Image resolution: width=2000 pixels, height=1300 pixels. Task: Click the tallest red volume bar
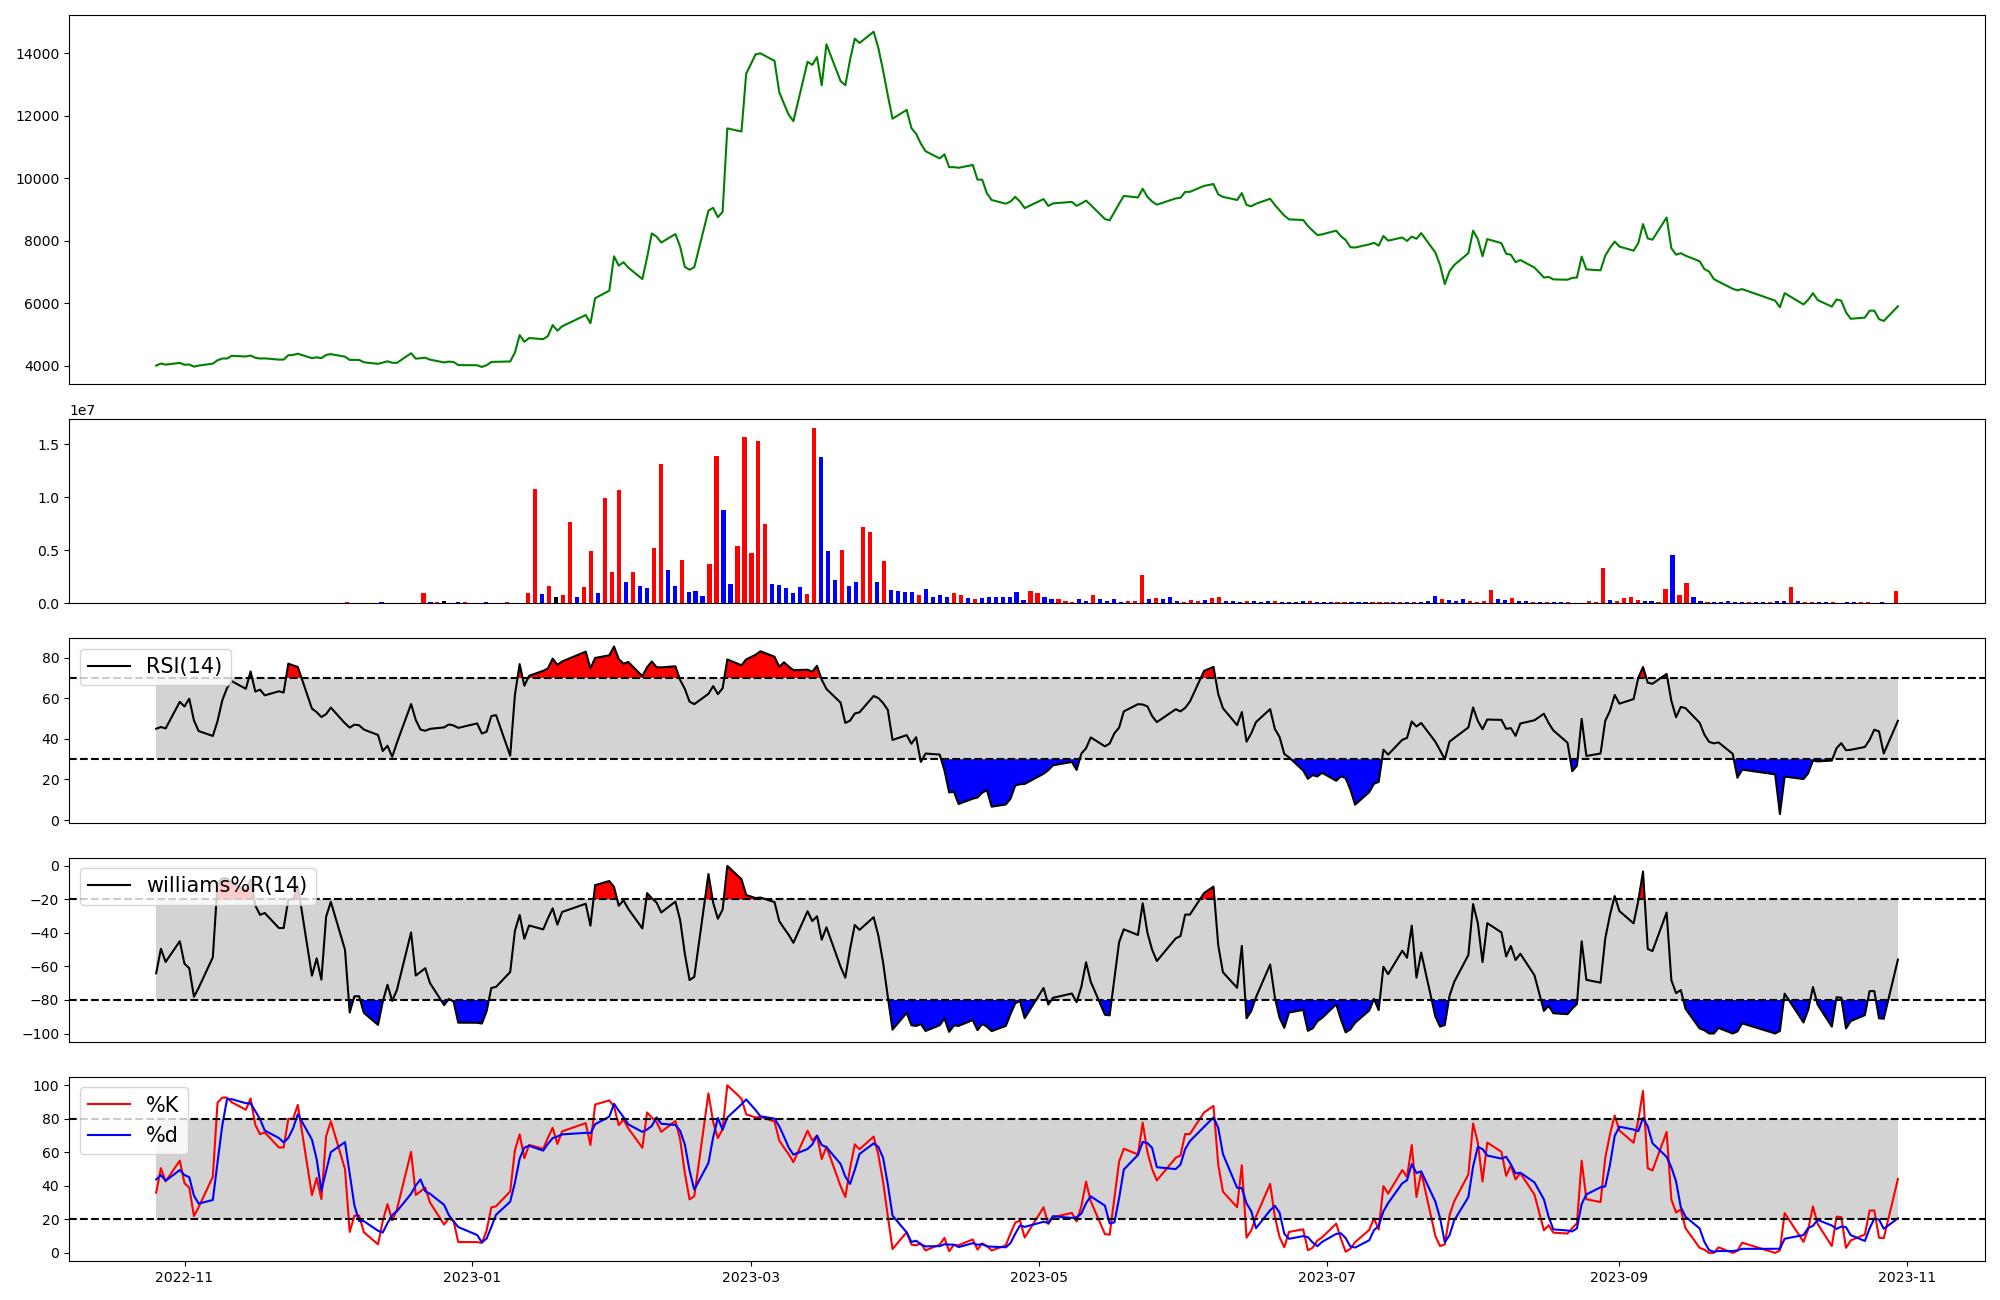(814, 515)
